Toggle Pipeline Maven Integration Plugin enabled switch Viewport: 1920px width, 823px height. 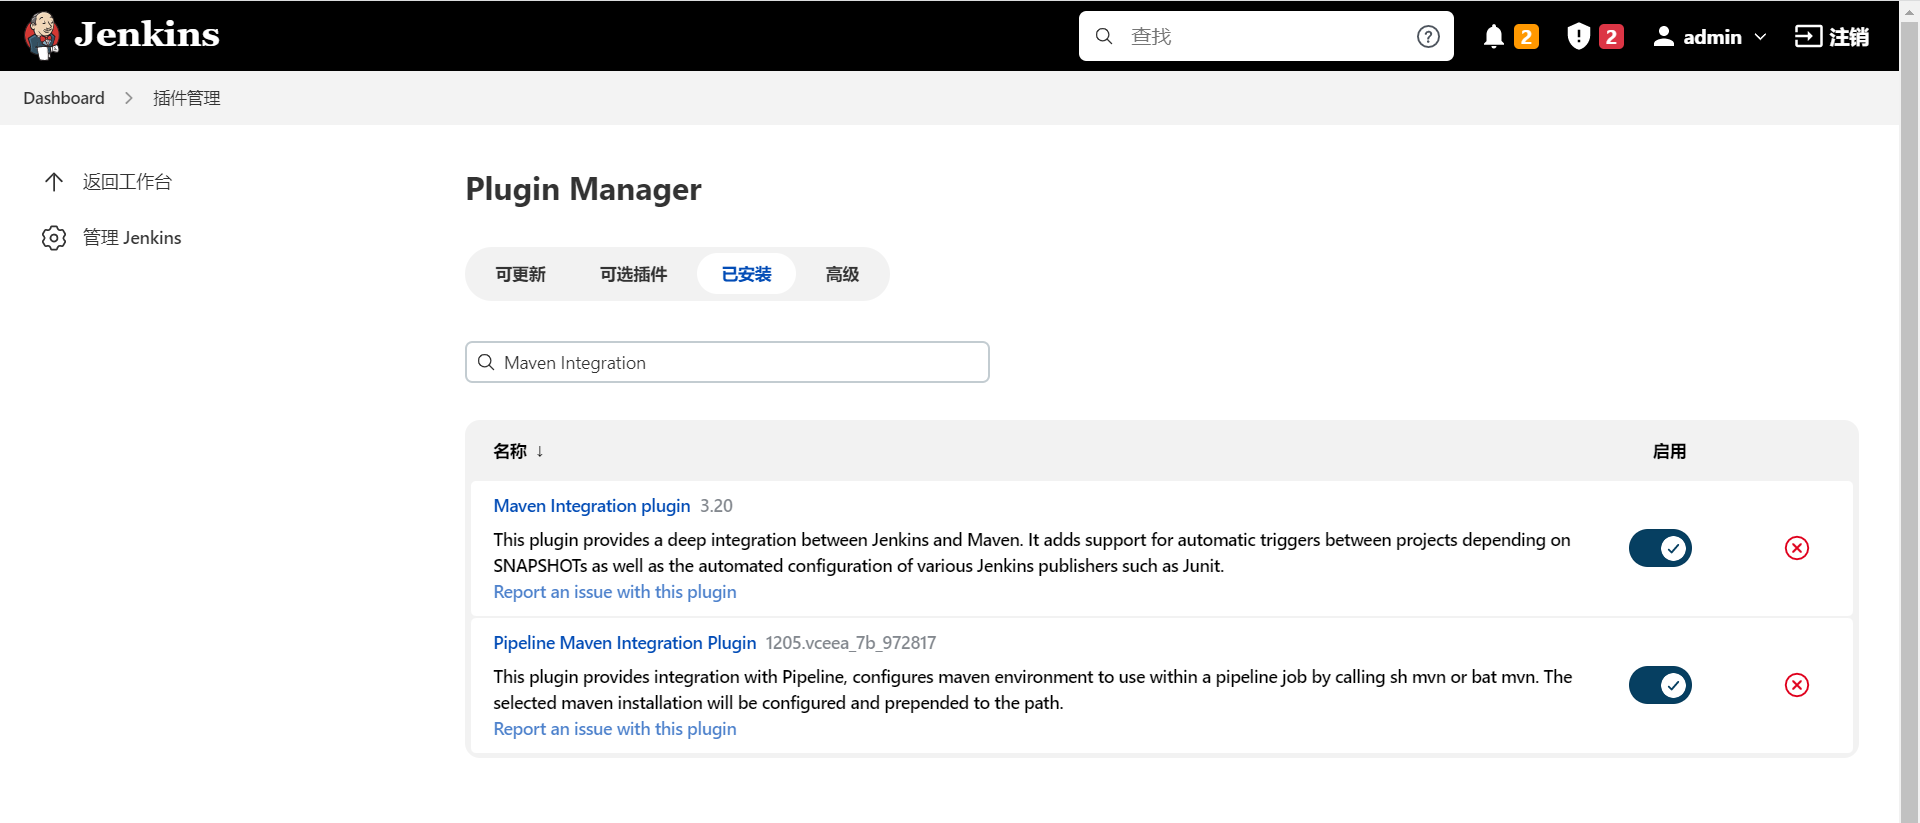pyautogui.click(x=1660, y=685)
